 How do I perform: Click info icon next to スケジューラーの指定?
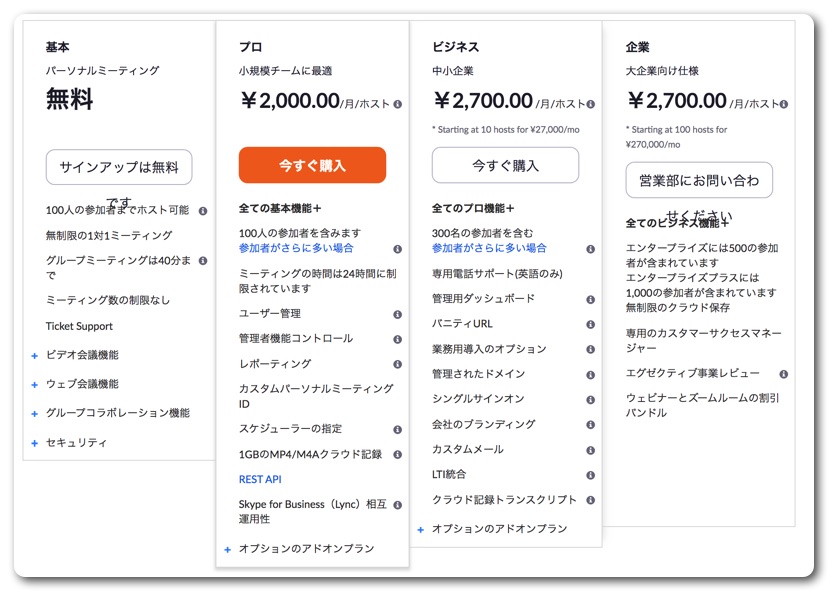(397, 429)
